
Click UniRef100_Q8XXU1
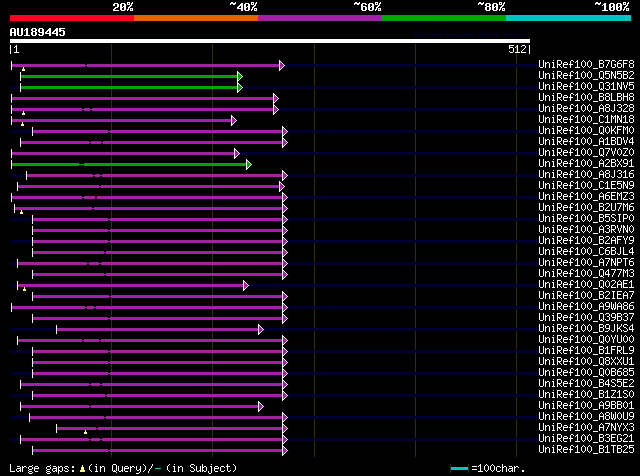click(586, 362)
